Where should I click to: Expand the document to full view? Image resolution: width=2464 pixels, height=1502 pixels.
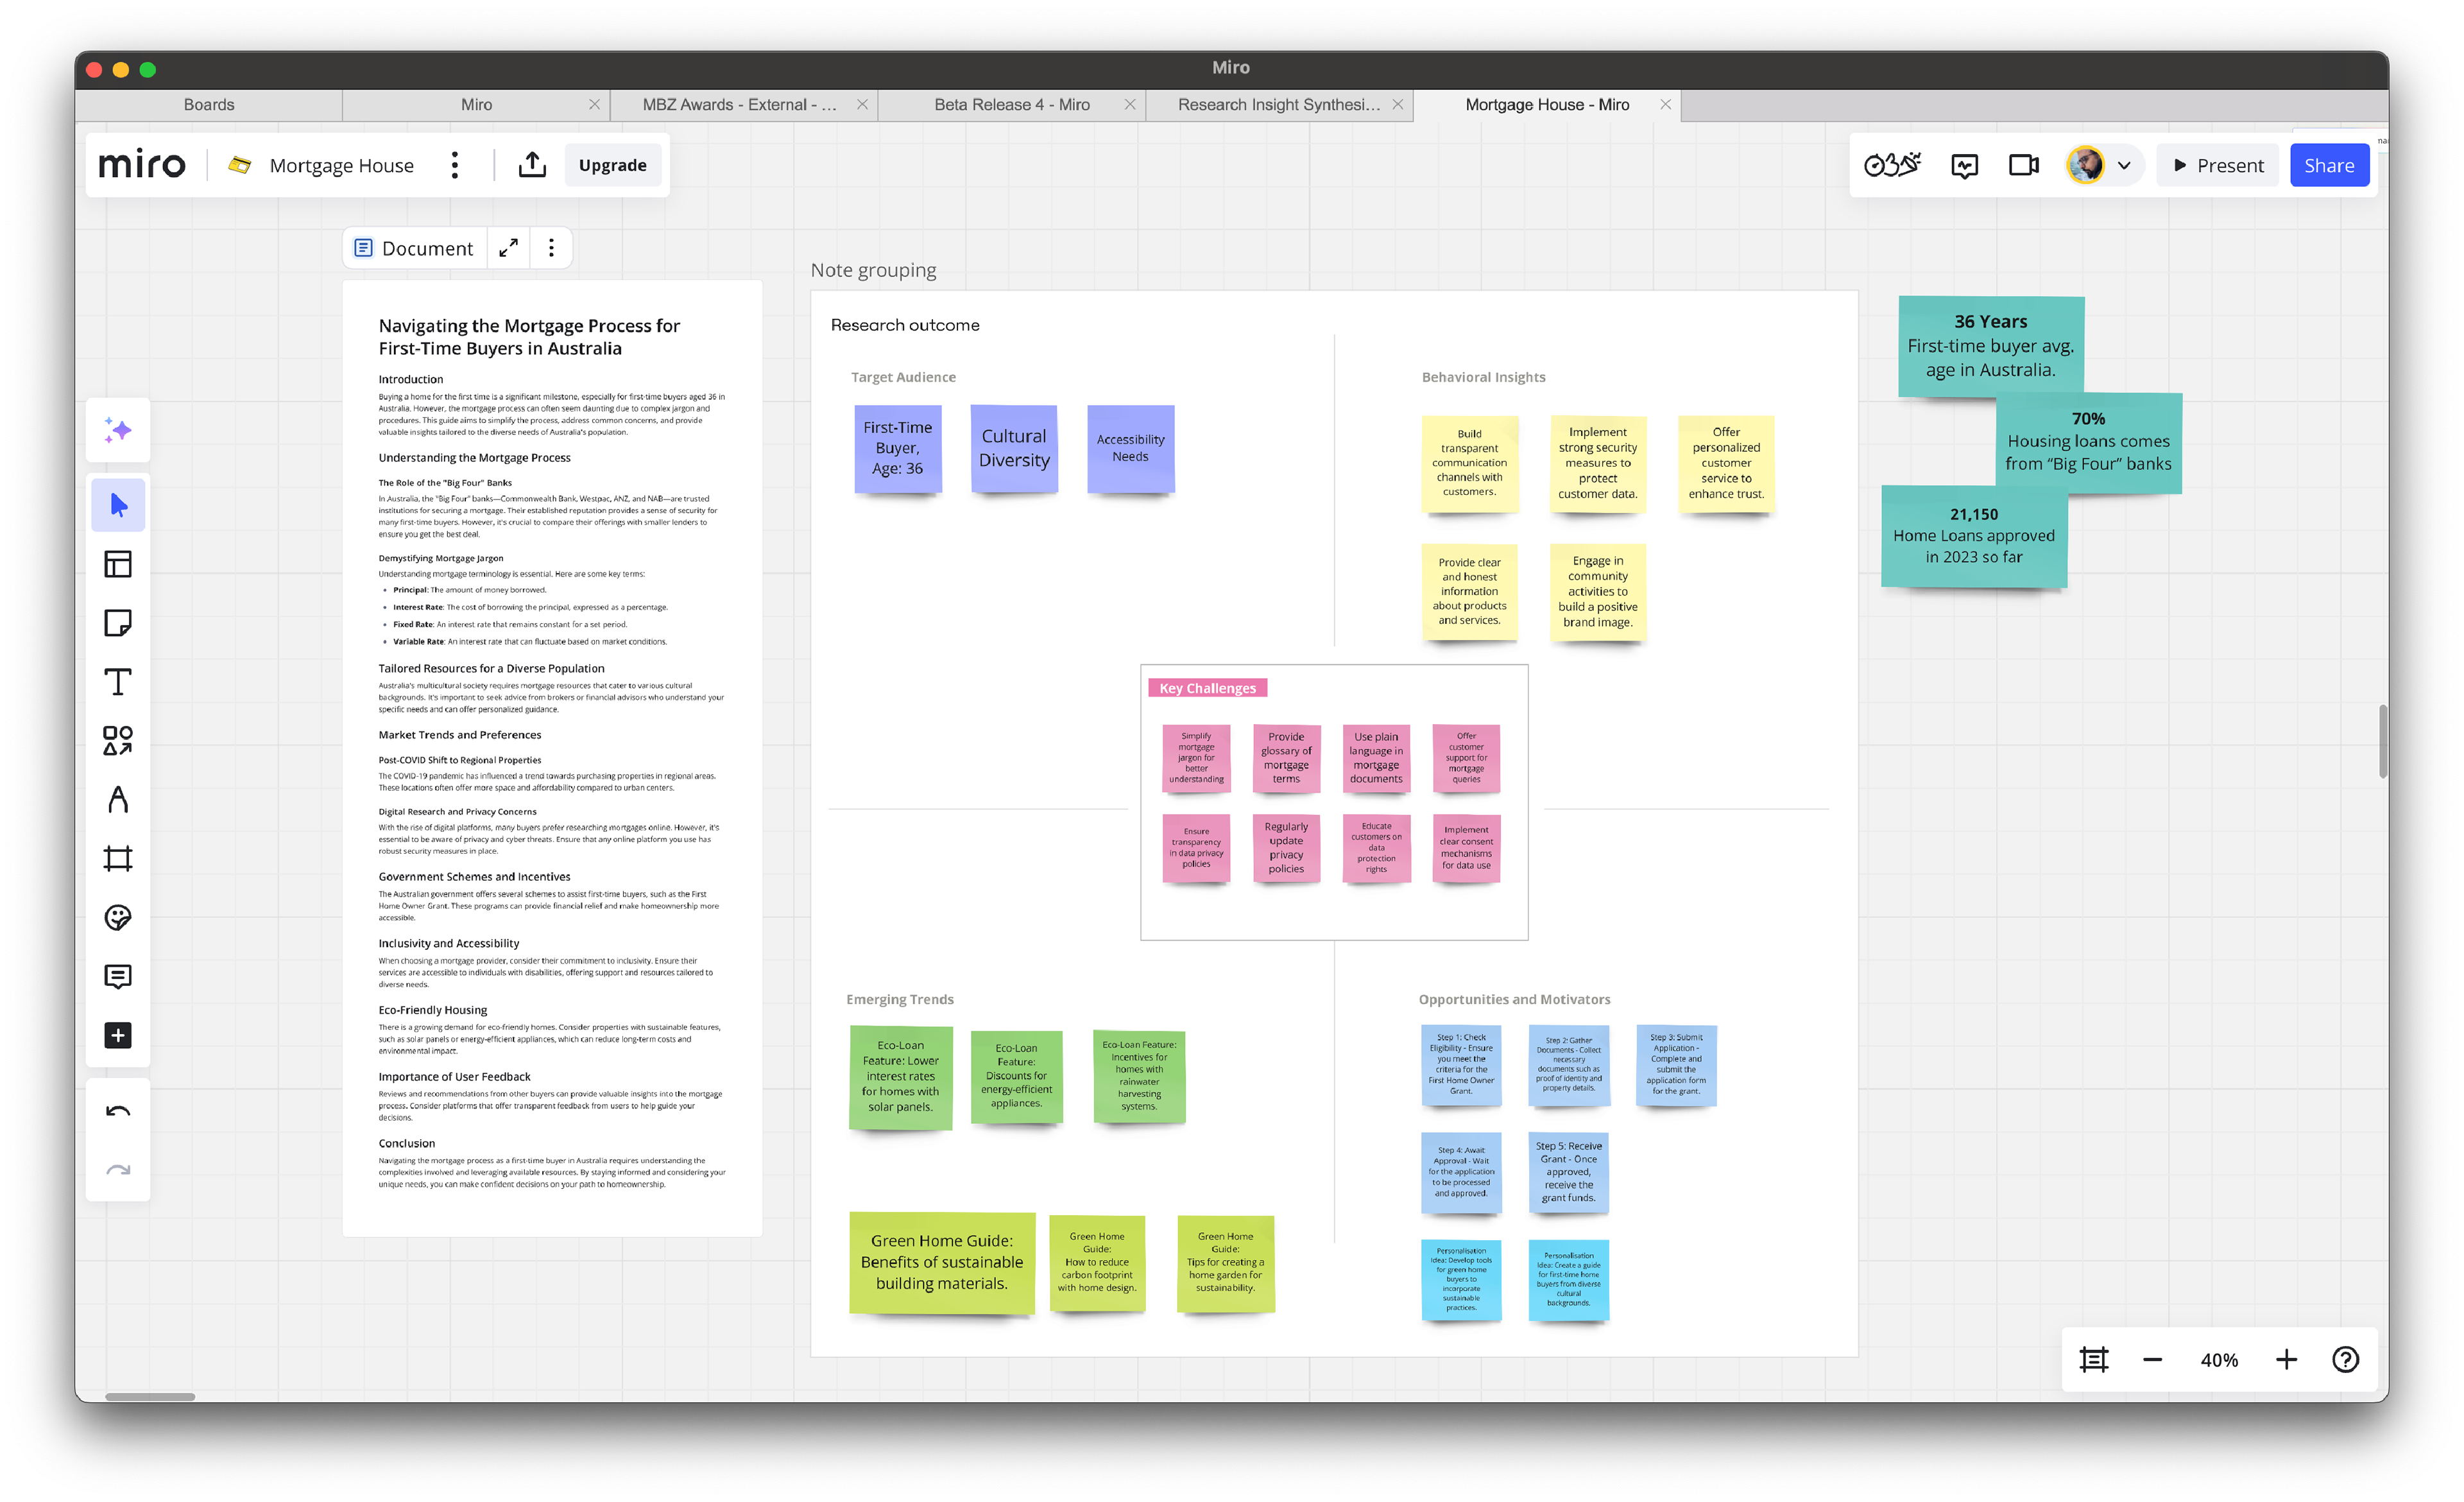point(509,248)
